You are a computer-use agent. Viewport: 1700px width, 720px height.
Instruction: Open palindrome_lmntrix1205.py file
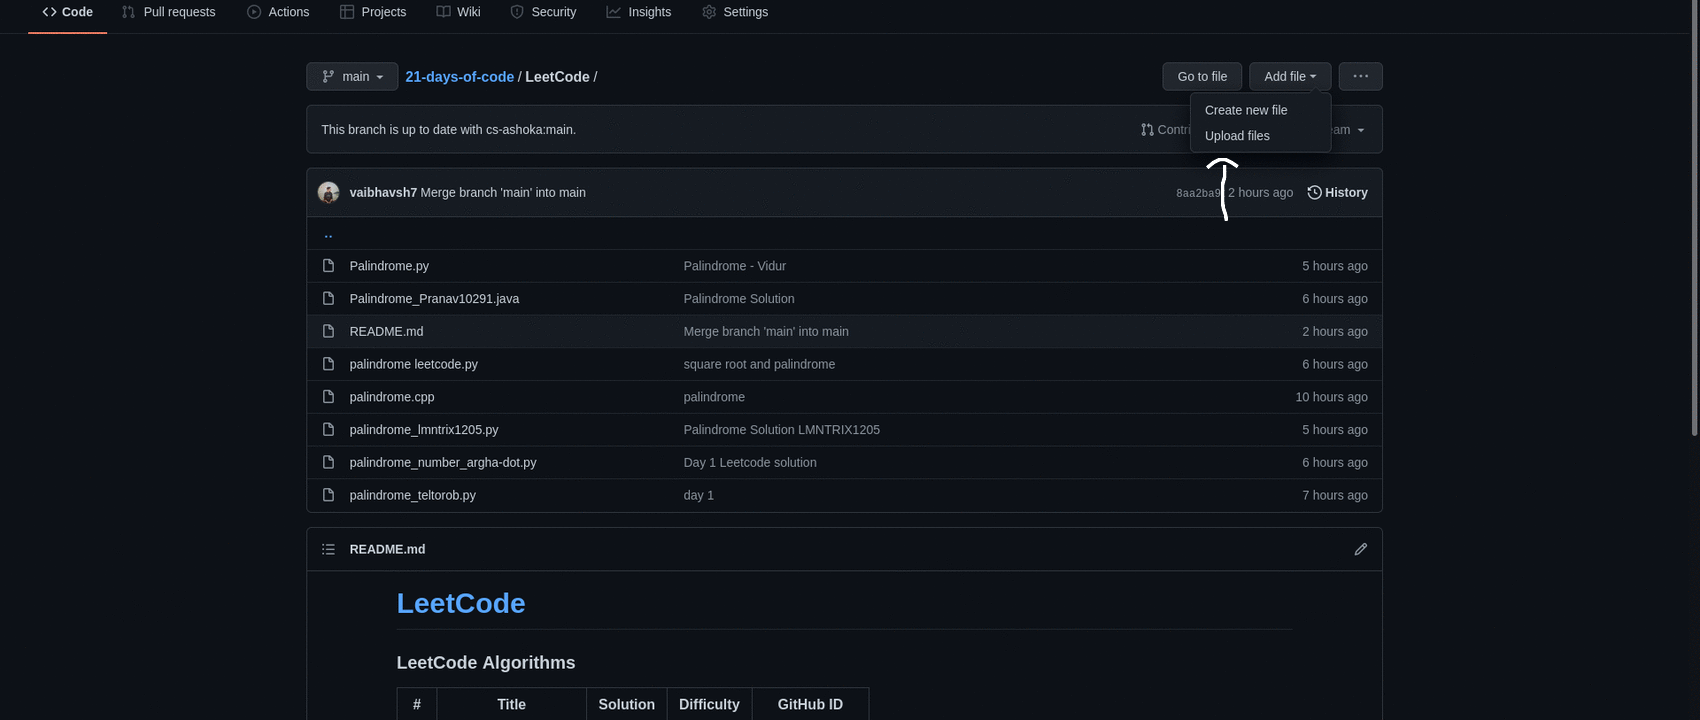[x=424, y=430]
